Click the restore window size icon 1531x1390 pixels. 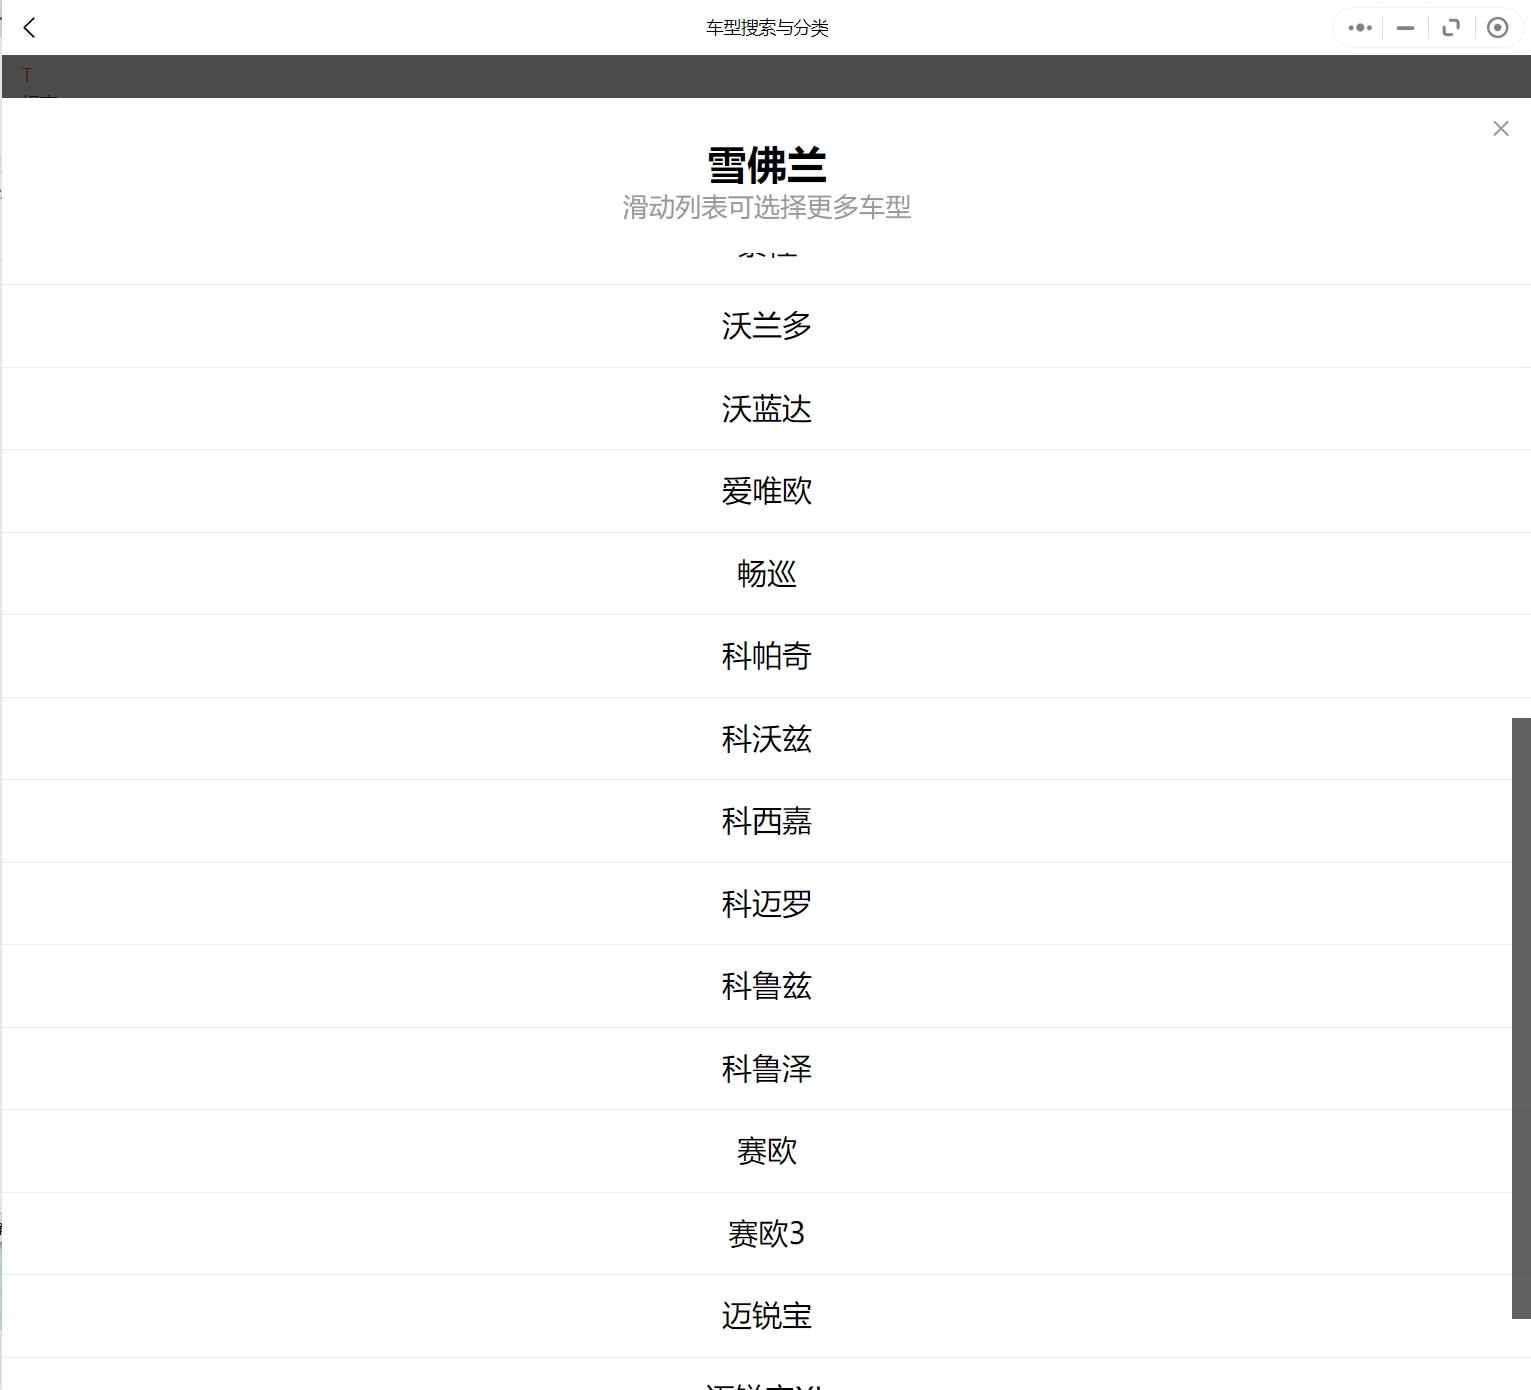point(1451,27)
